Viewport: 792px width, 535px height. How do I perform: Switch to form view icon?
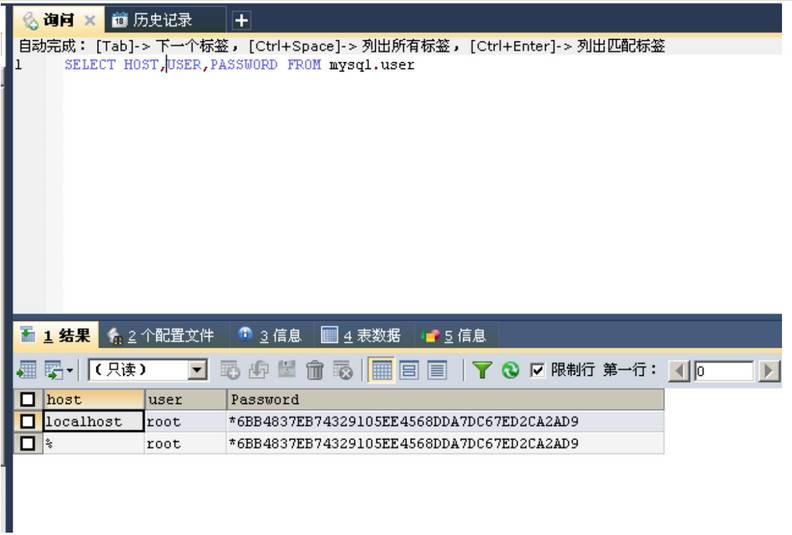409,370
